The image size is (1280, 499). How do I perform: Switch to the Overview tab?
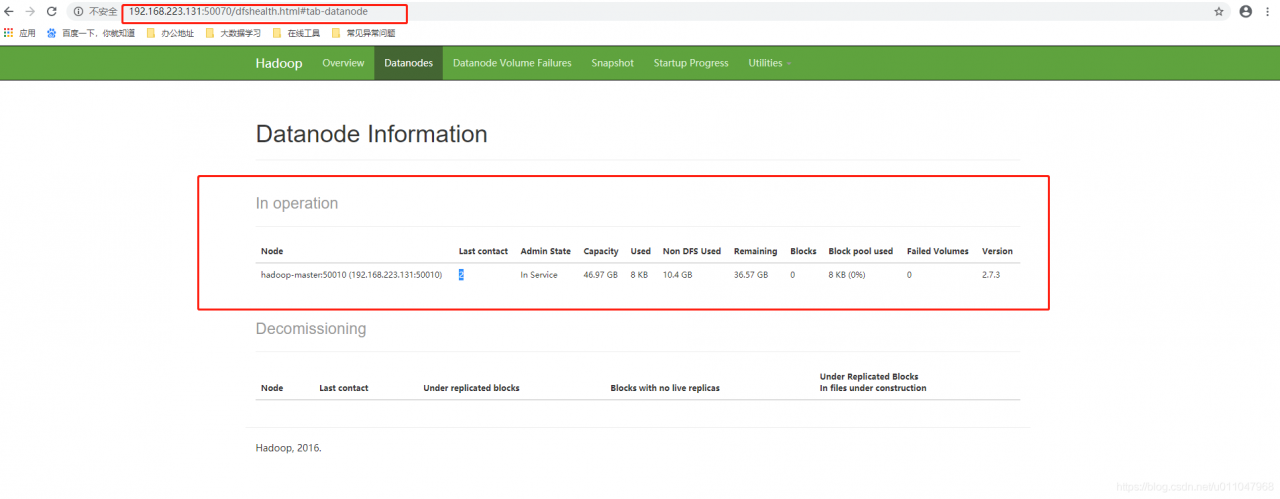(x=343, y=63)
